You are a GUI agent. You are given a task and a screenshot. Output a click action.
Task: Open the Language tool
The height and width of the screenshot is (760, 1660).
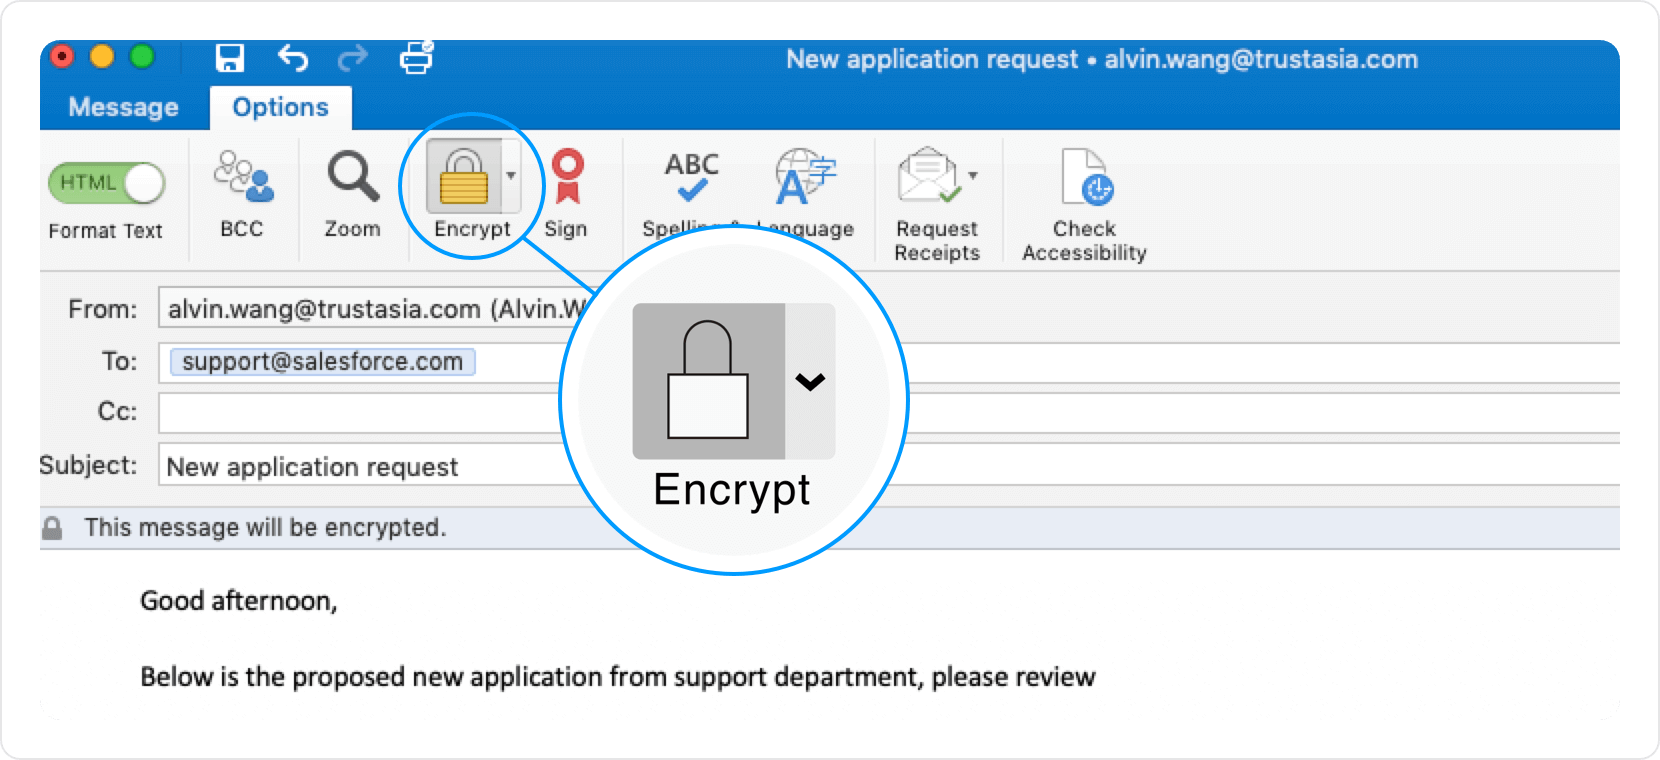pos(805,178)
